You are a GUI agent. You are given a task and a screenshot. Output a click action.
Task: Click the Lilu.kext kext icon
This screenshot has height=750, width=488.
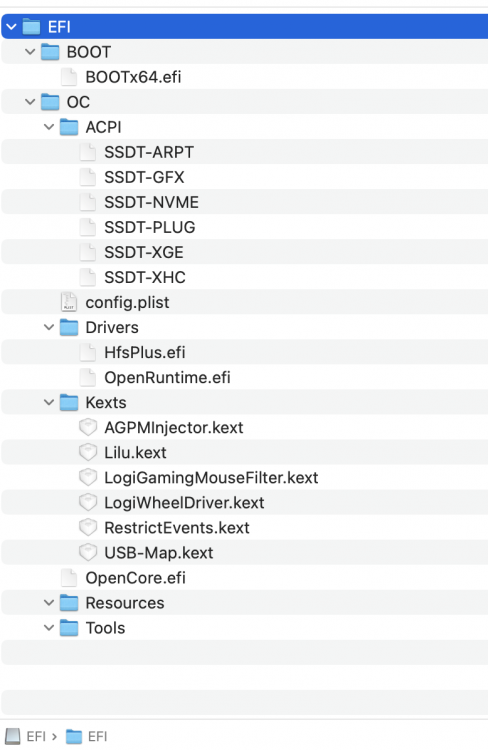click(x=88, y=452)
